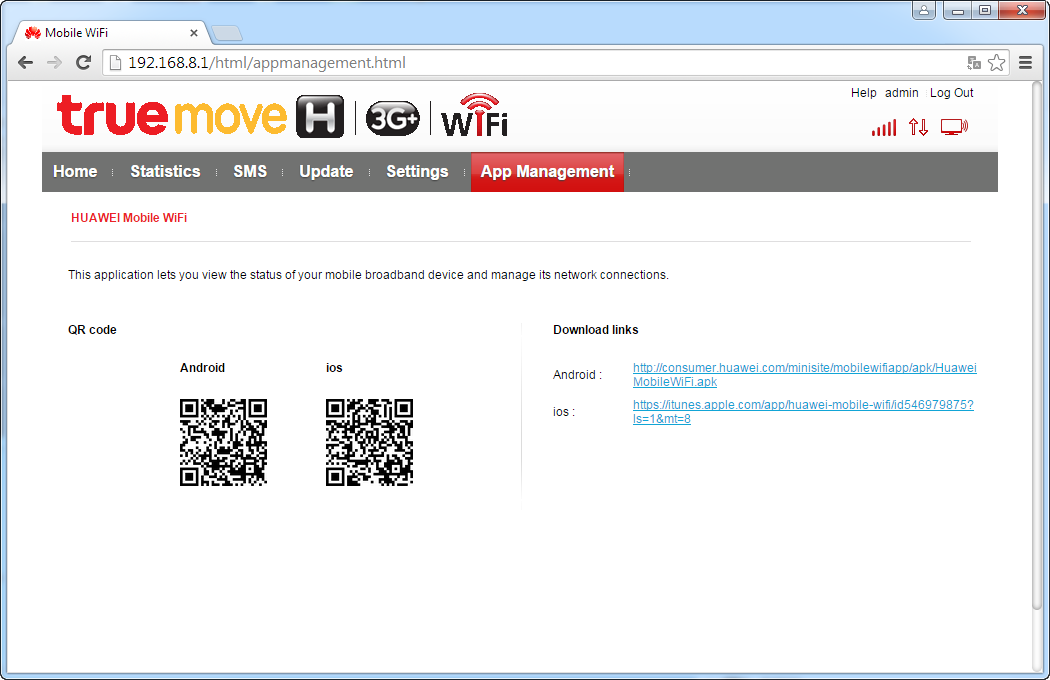Click the 'Android' label above QR code
Image resolution: width=1050 pixels, height=680 pixels.
pyautogui.click(x=202, y=368)
